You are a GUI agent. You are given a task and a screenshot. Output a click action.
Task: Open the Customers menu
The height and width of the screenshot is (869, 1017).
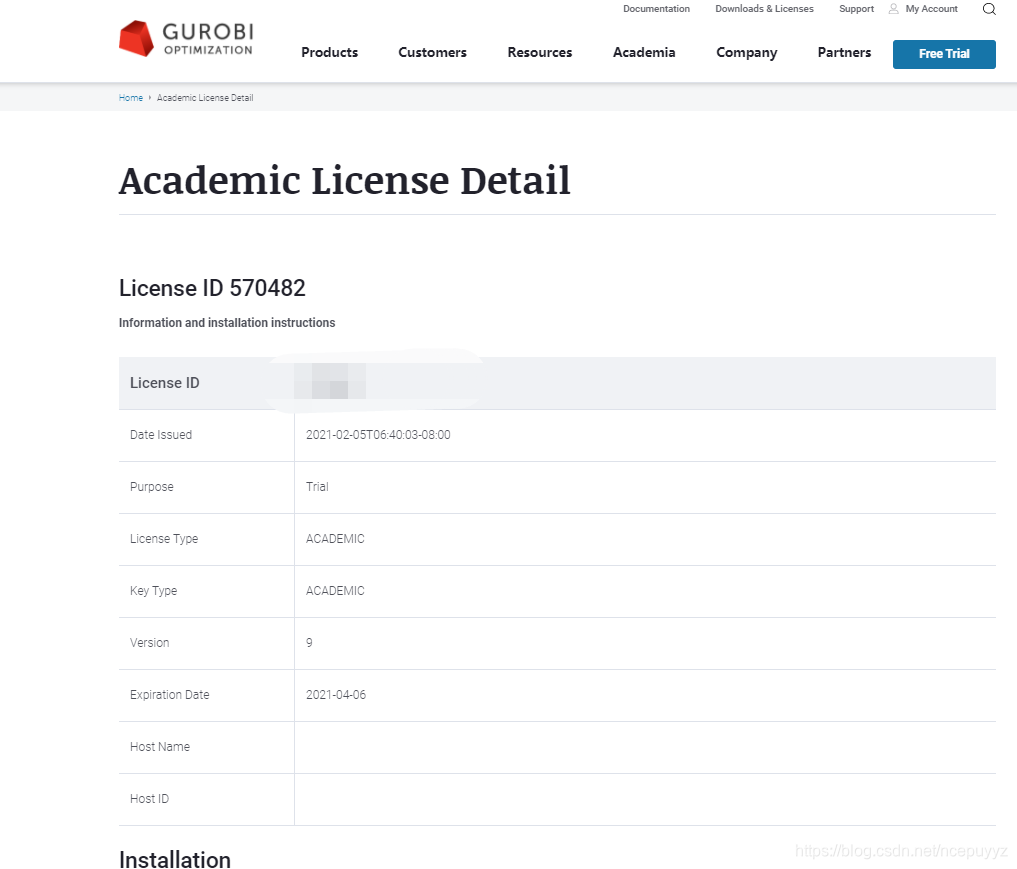[433, 53]
